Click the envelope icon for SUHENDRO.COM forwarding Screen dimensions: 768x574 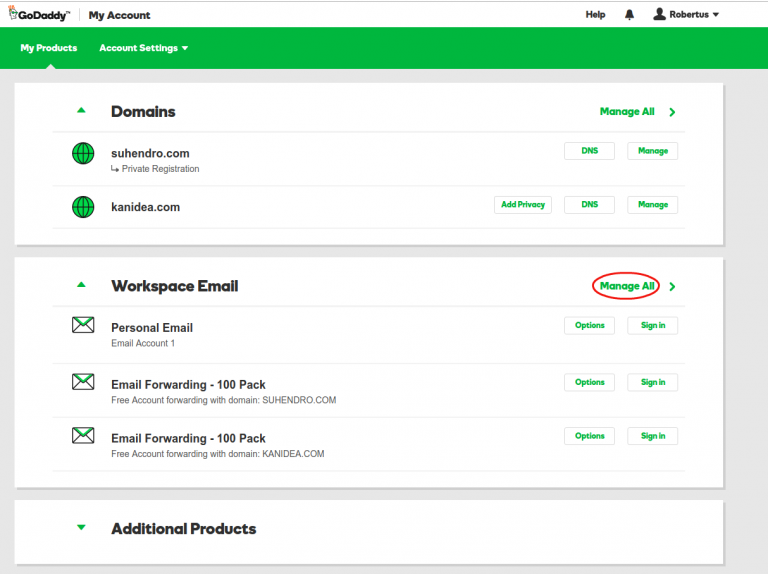coord(83,382)
